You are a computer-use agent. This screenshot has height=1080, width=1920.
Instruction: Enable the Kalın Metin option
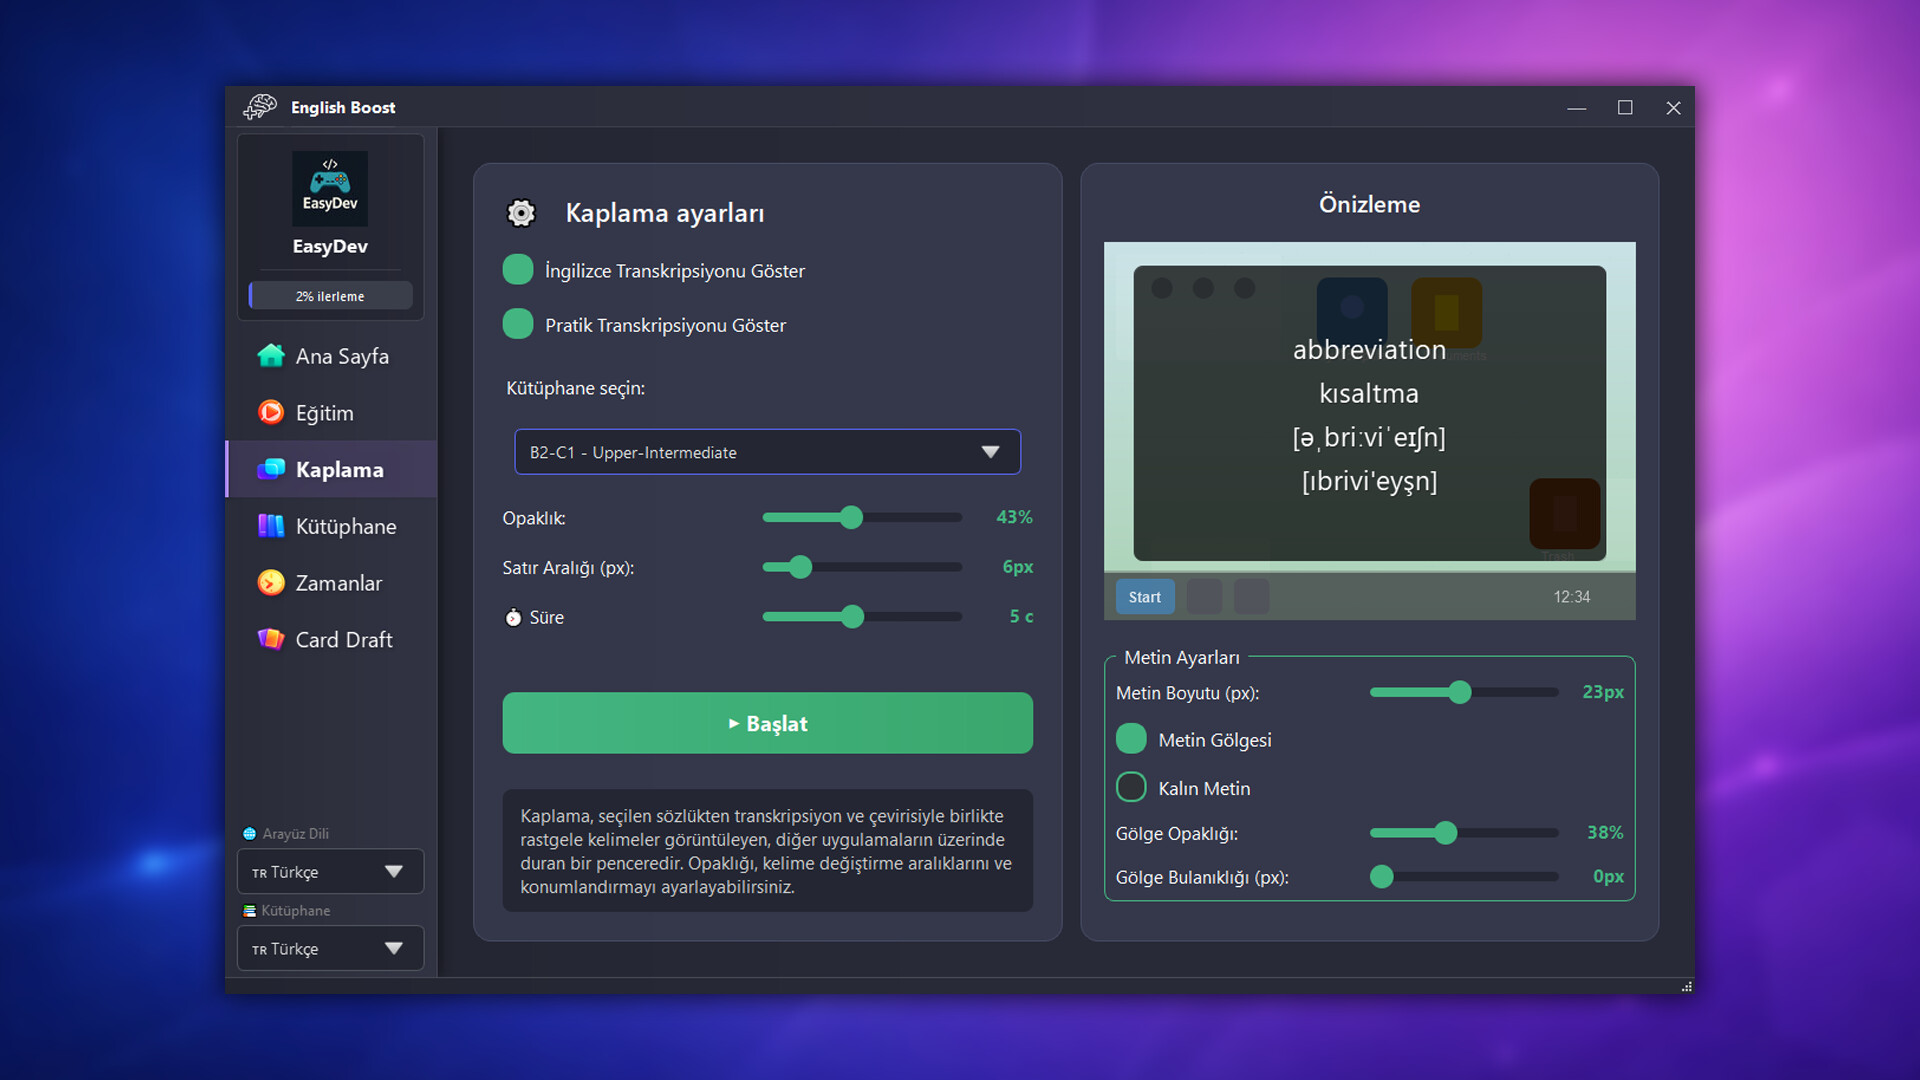[x=1131, y=788]
